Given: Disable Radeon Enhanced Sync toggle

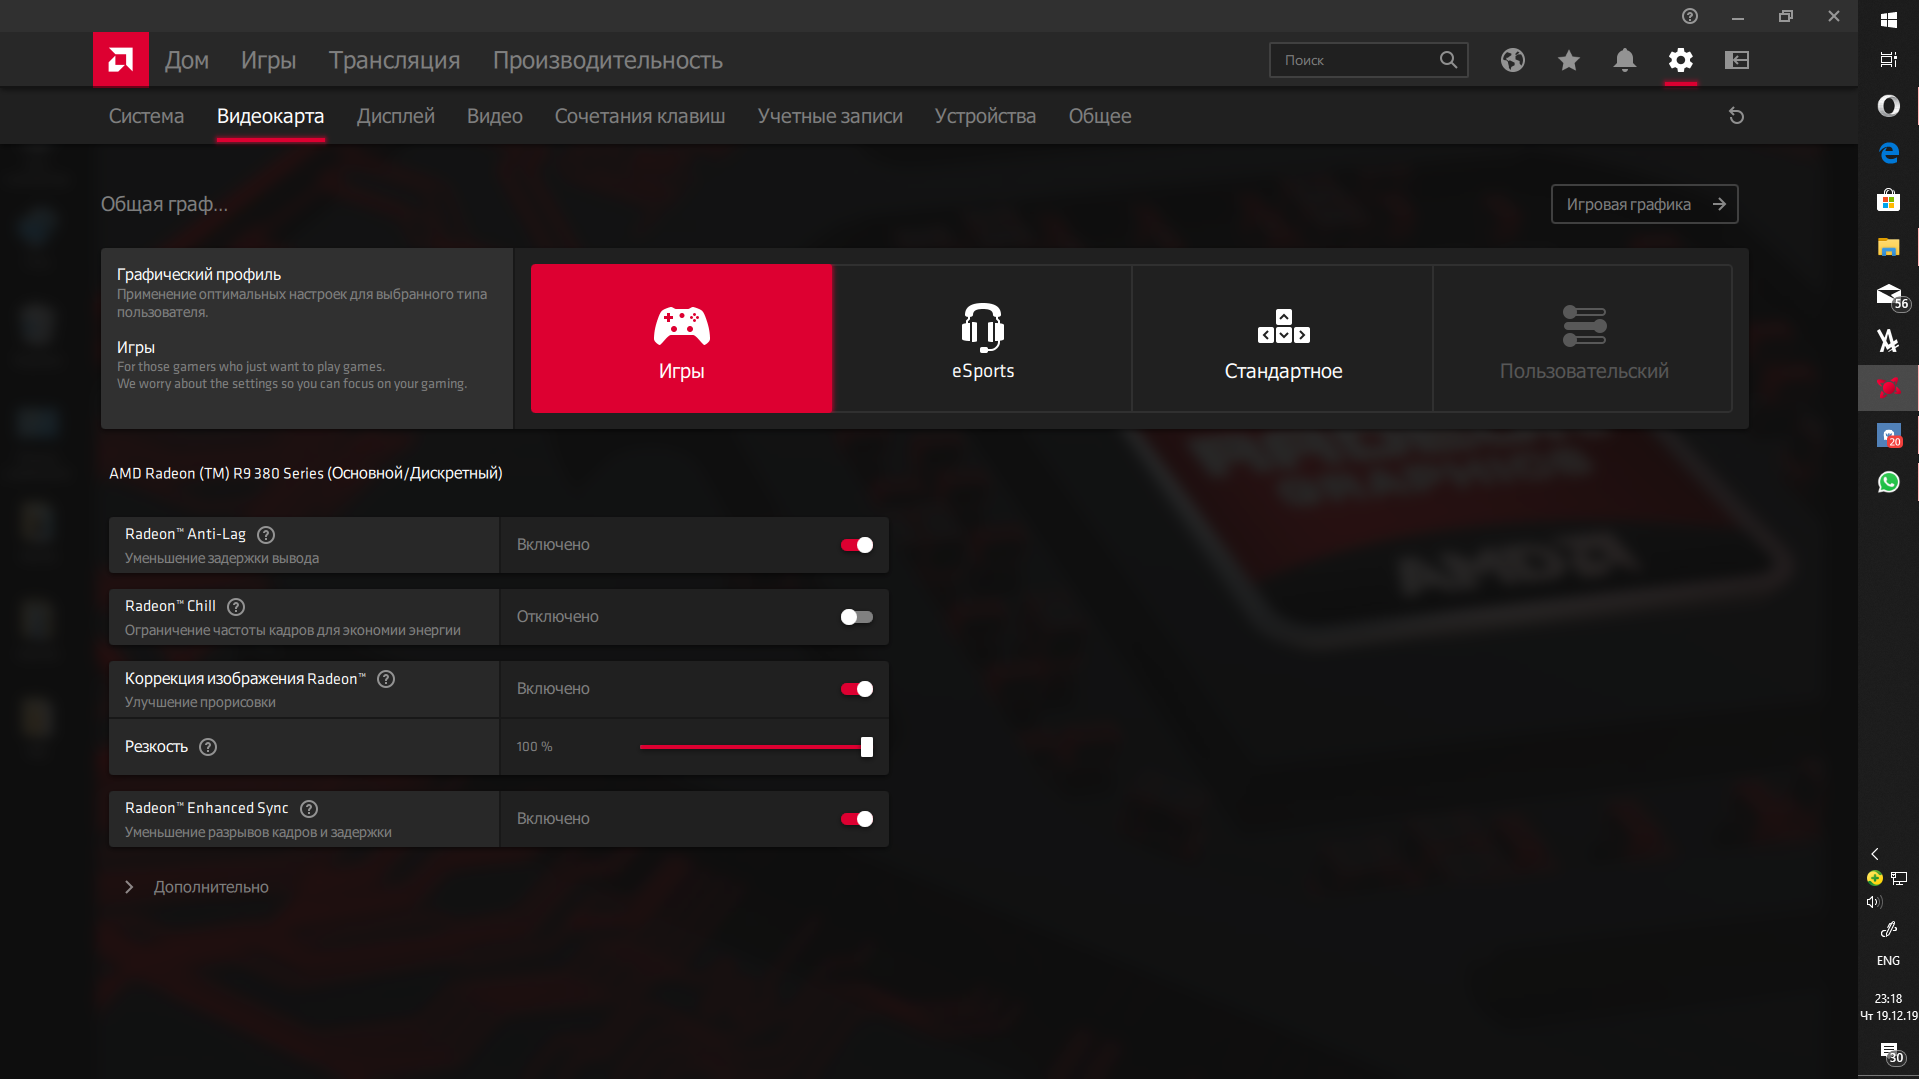Looking at the screenshot, I should 857,819.
